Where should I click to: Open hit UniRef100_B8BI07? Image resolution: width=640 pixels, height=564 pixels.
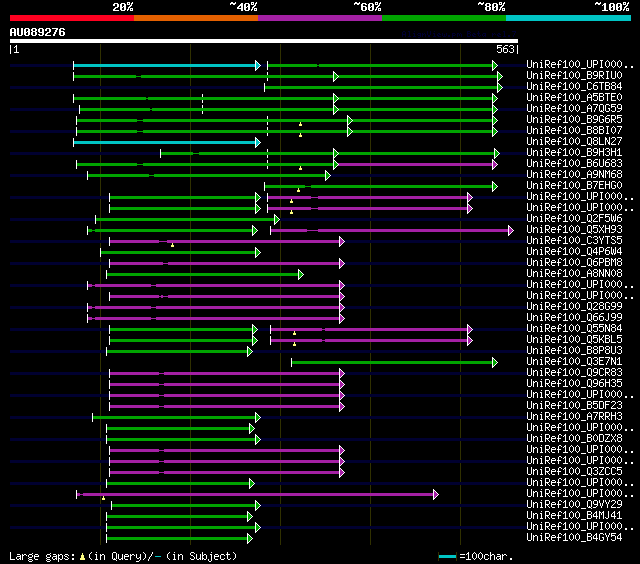coord(574,131)
